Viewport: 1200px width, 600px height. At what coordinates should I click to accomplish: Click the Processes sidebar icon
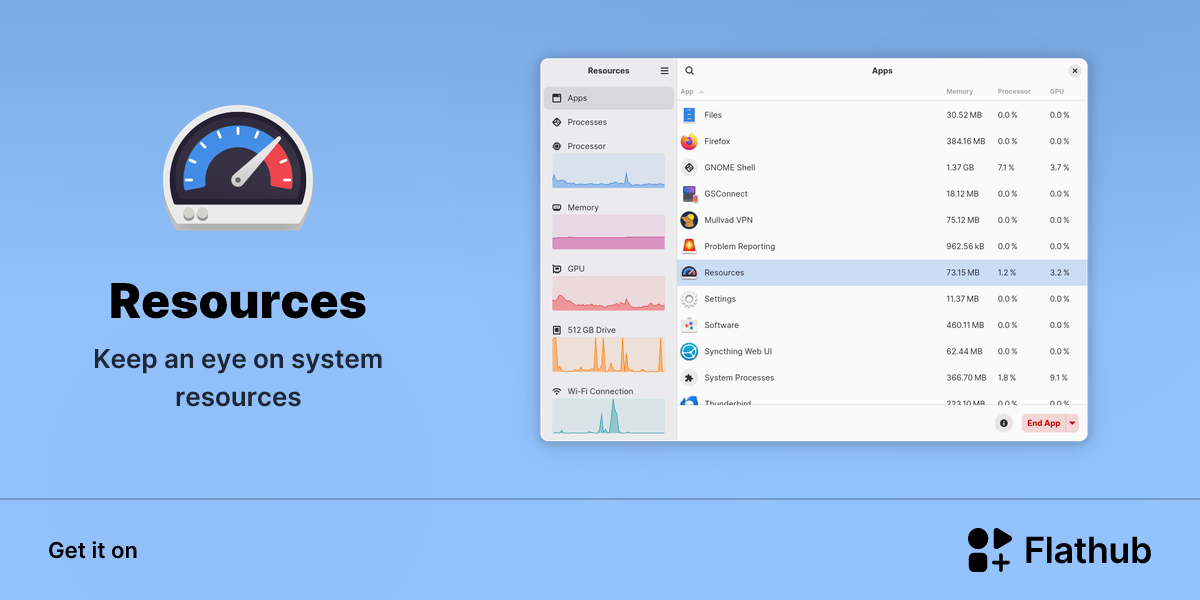click(x=557, y=122)
